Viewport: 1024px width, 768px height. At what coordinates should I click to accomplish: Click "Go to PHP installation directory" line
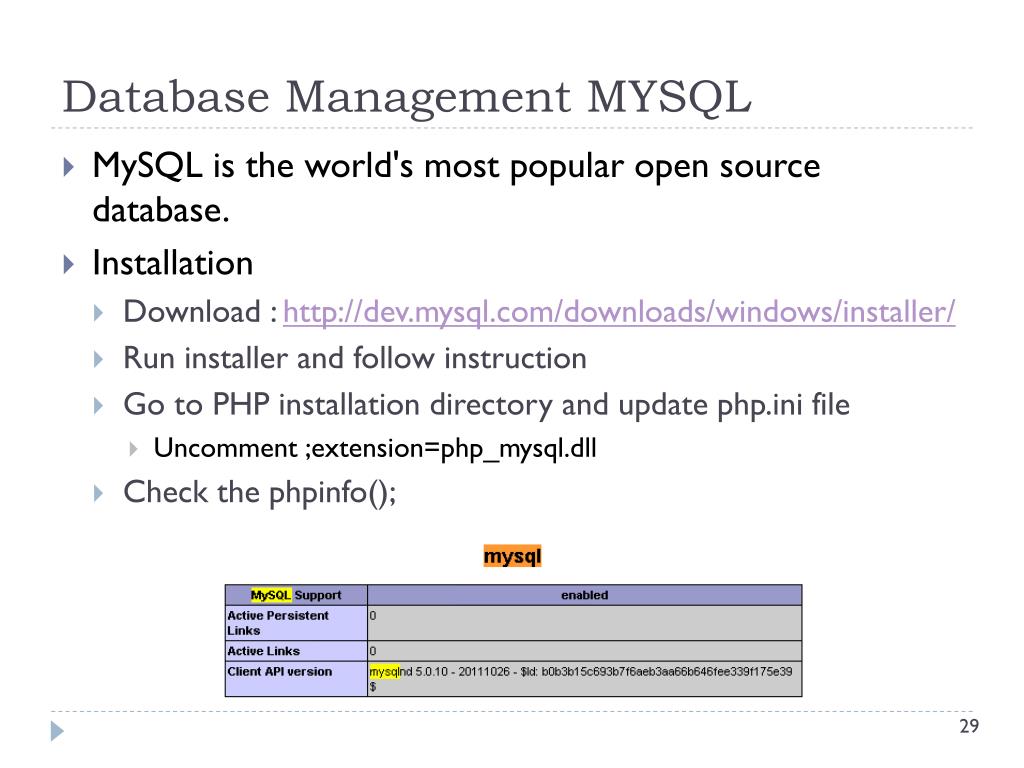pyautogui.click(x=487, y=405)
